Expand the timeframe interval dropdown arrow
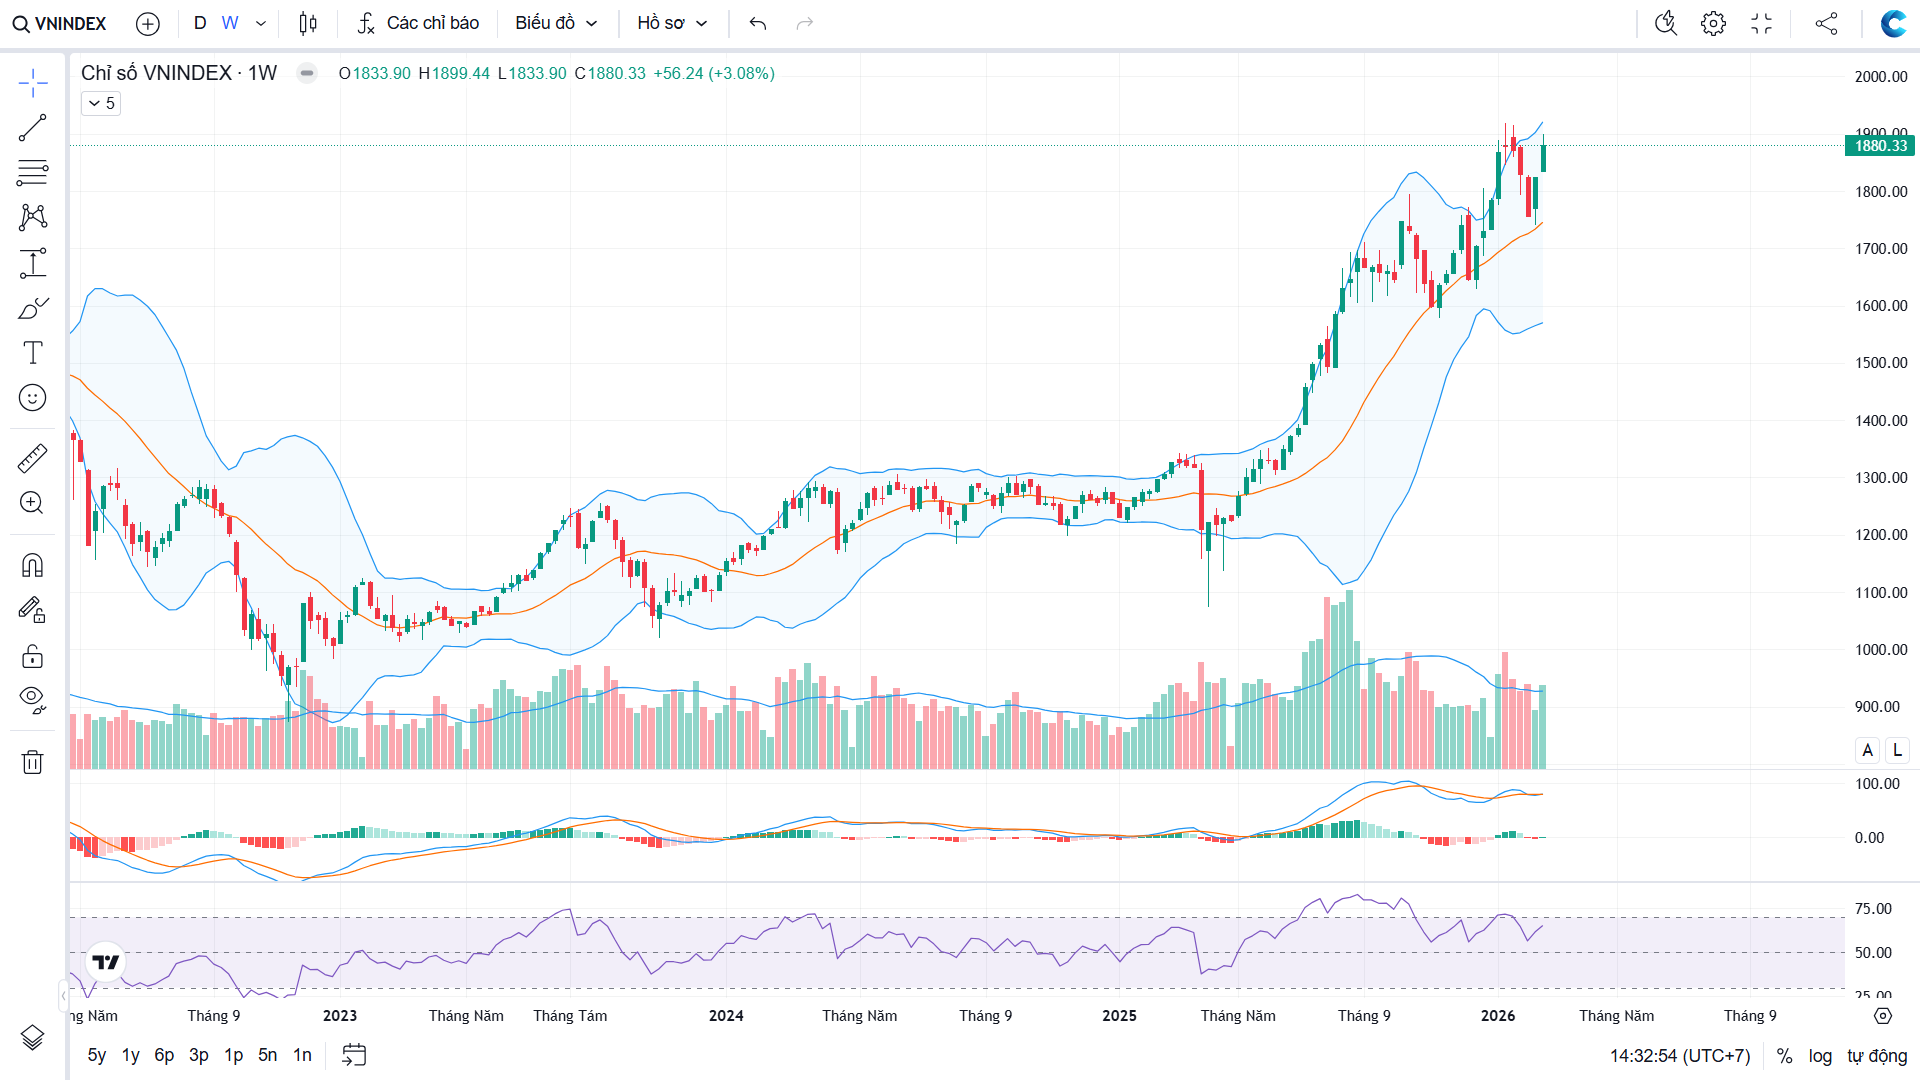 click(261, 23)
